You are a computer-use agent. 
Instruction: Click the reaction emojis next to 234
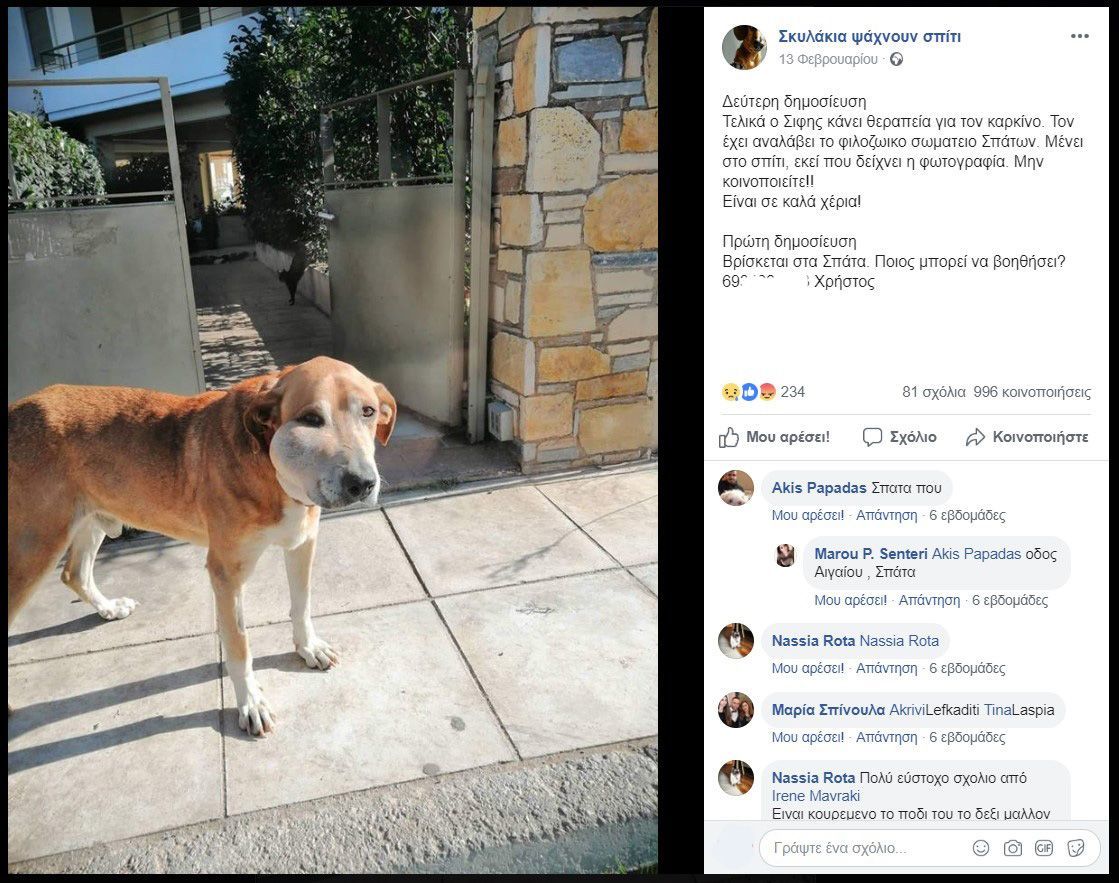tap(749, 392)
